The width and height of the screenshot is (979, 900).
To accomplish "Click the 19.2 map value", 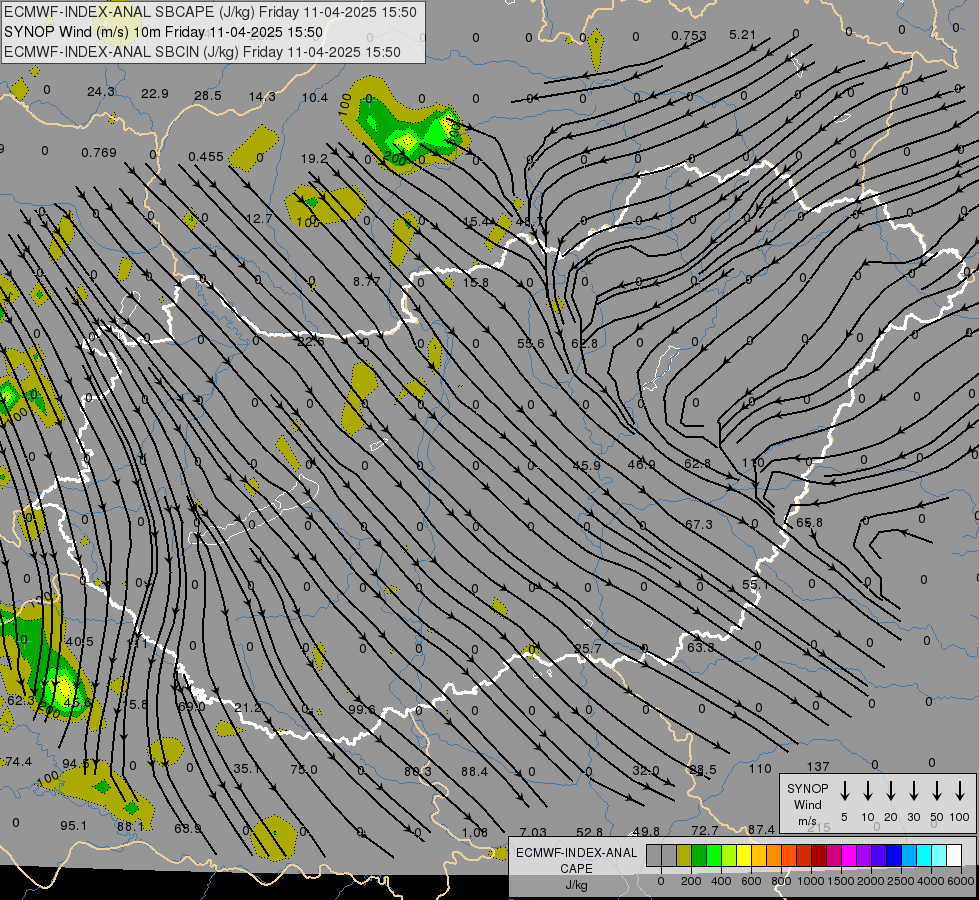I will 314,159.
